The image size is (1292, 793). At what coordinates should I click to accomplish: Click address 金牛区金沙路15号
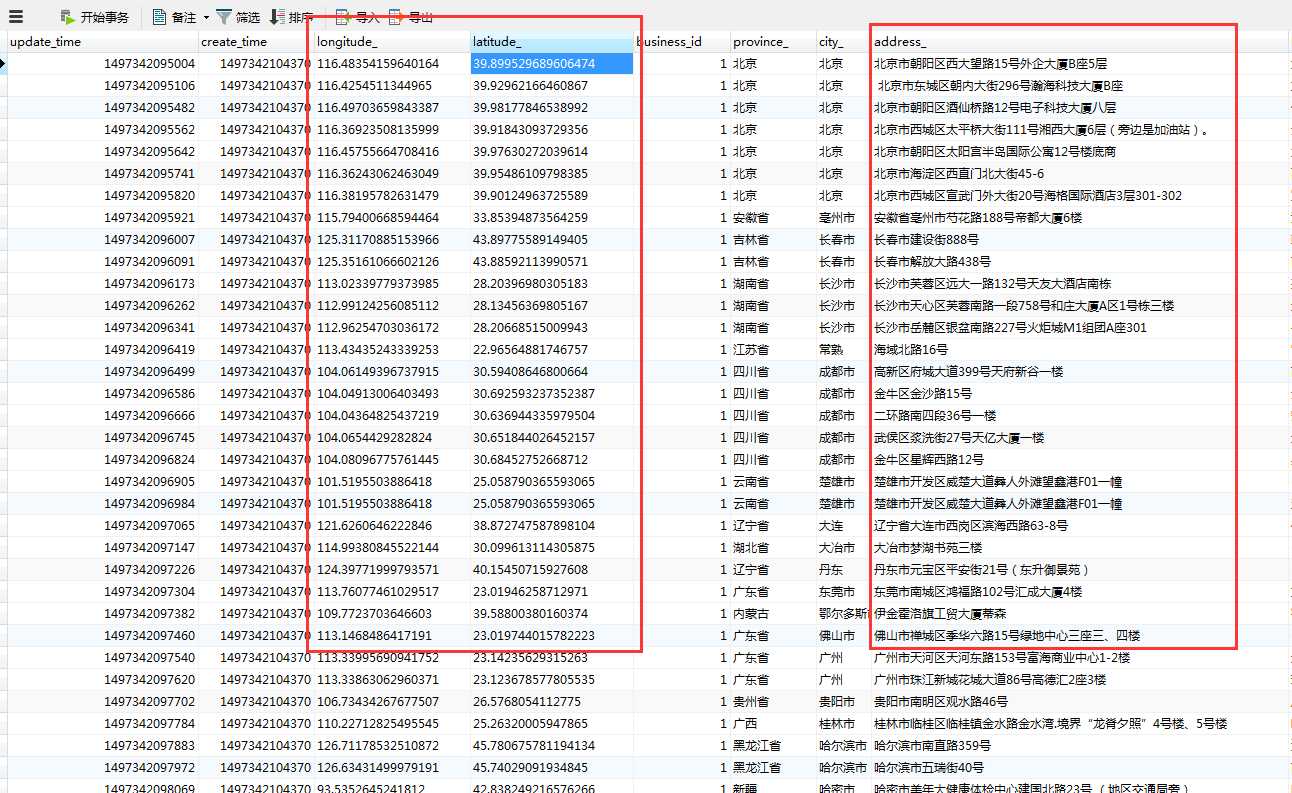click(x=922, y=393)
